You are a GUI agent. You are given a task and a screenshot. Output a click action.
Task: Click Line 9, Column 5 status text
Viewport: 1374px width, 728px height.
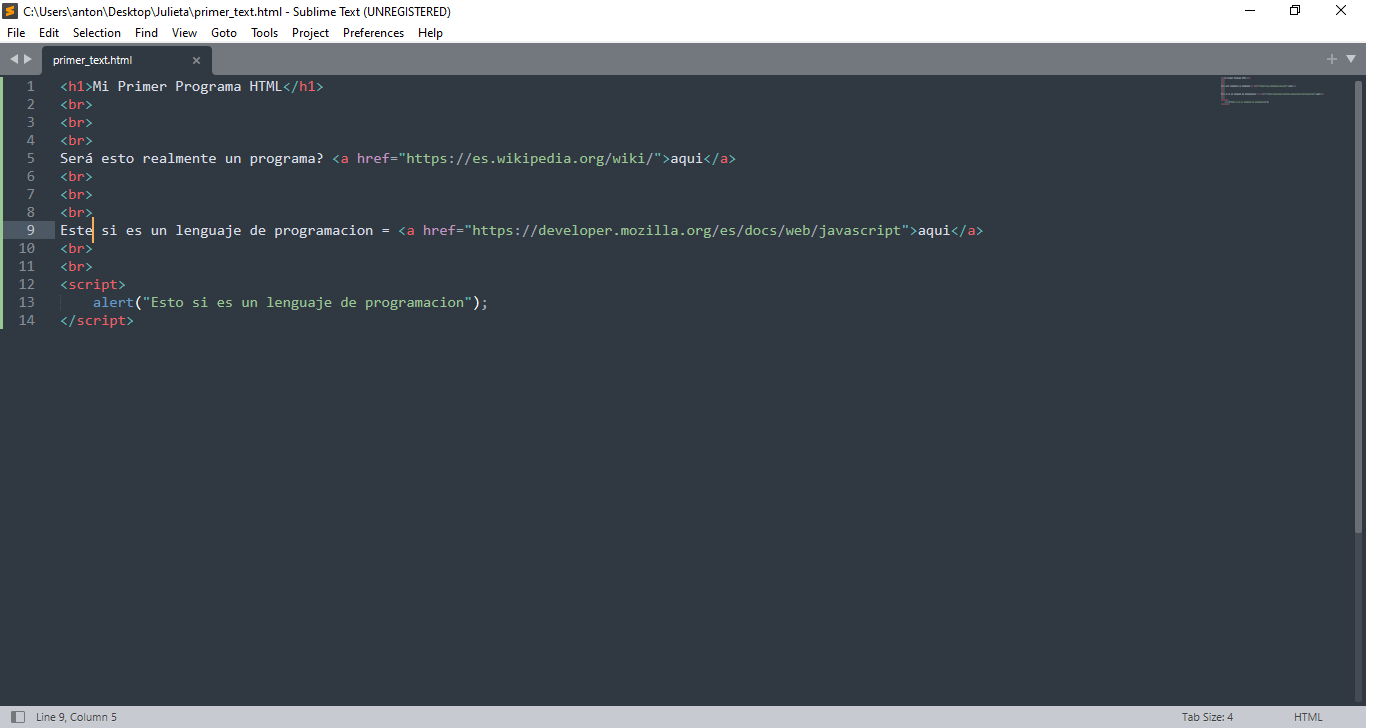[x=76, y=717]
